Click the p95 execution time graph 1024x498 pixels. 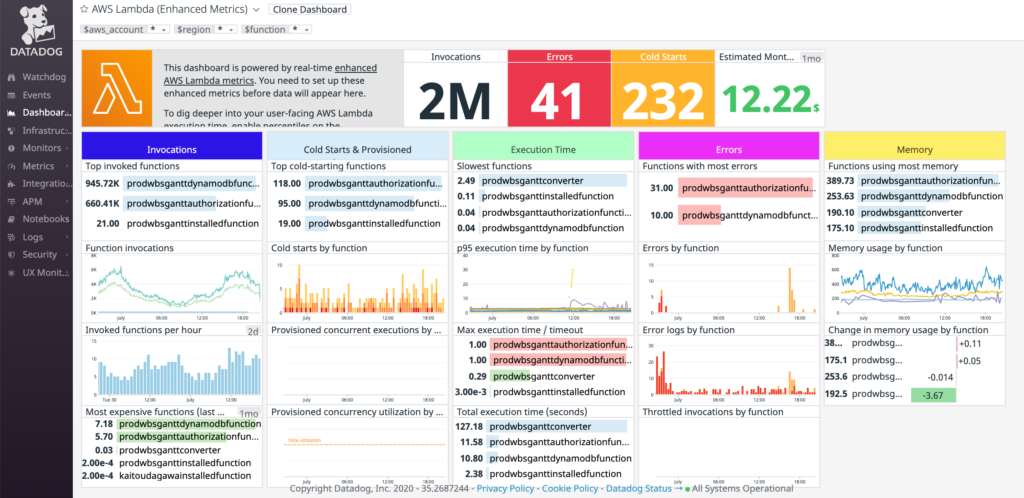click(x=543, y=287)
